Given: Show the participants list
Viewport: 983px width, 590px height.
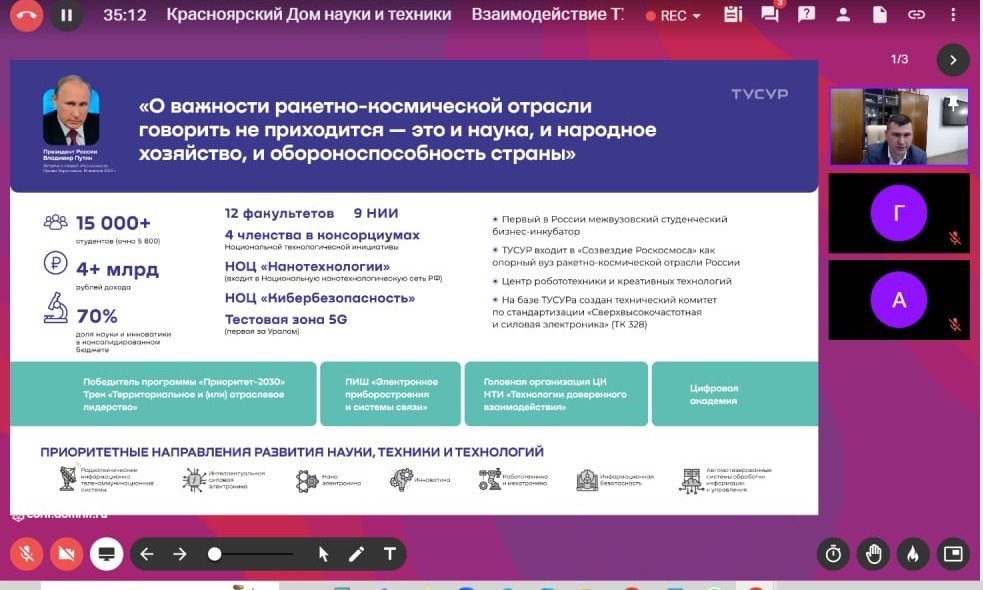Looking at the screenshot, I should pos(843,14).
